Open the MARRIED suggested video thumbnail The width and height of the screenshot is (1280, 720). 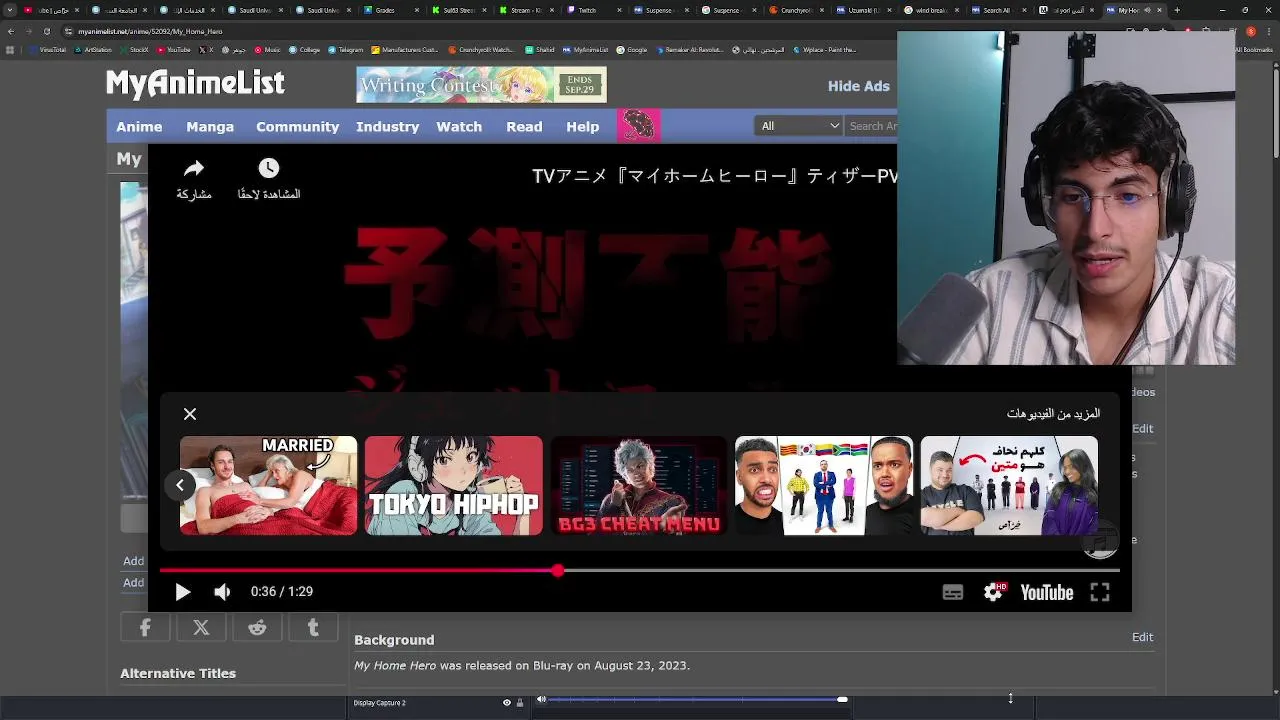pyautogui.click(x=268, y=485)
